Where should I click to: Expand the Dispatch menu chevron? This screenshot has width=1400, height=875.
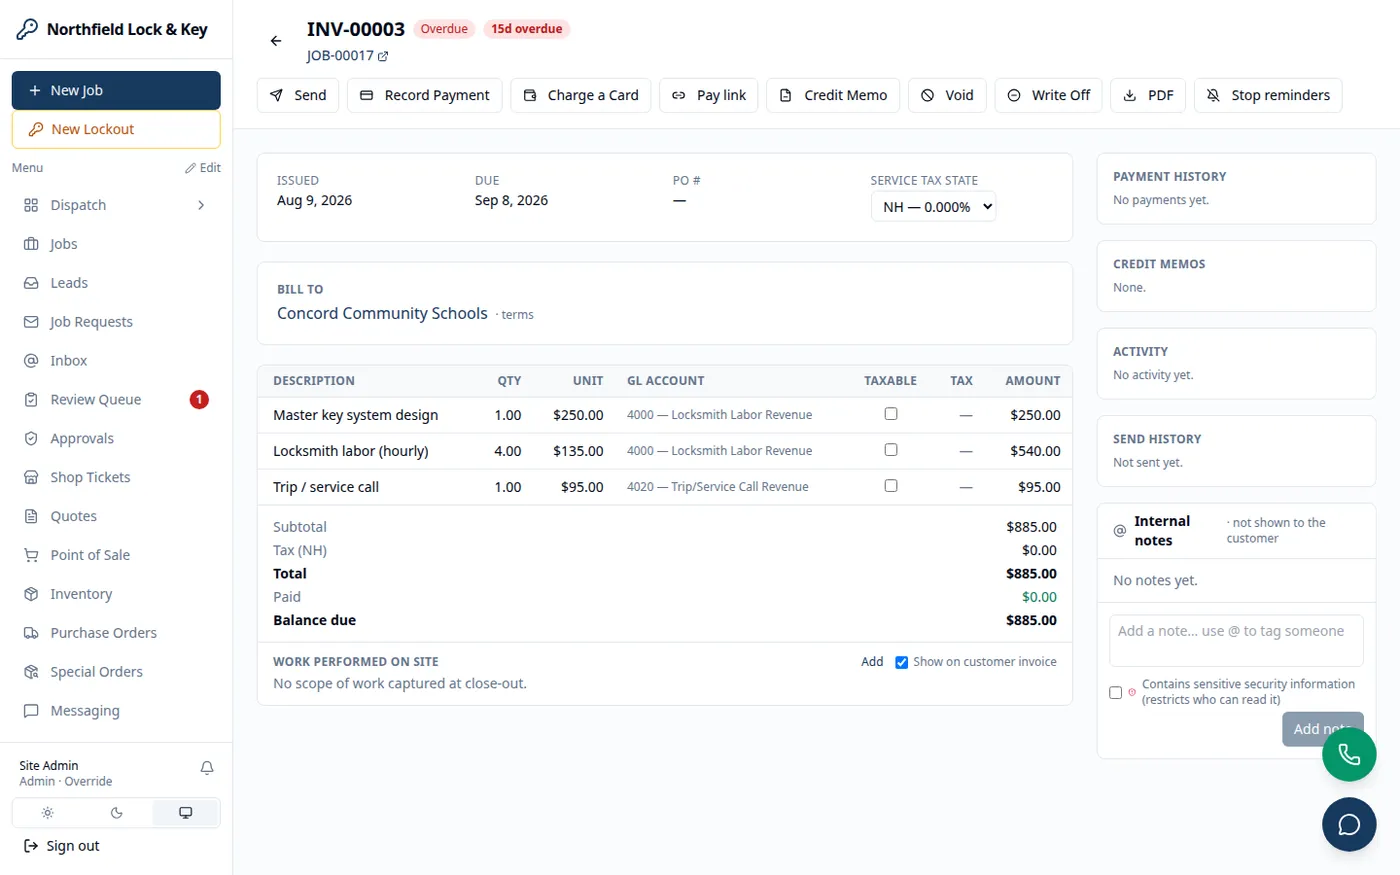click(x=201, y=205)
